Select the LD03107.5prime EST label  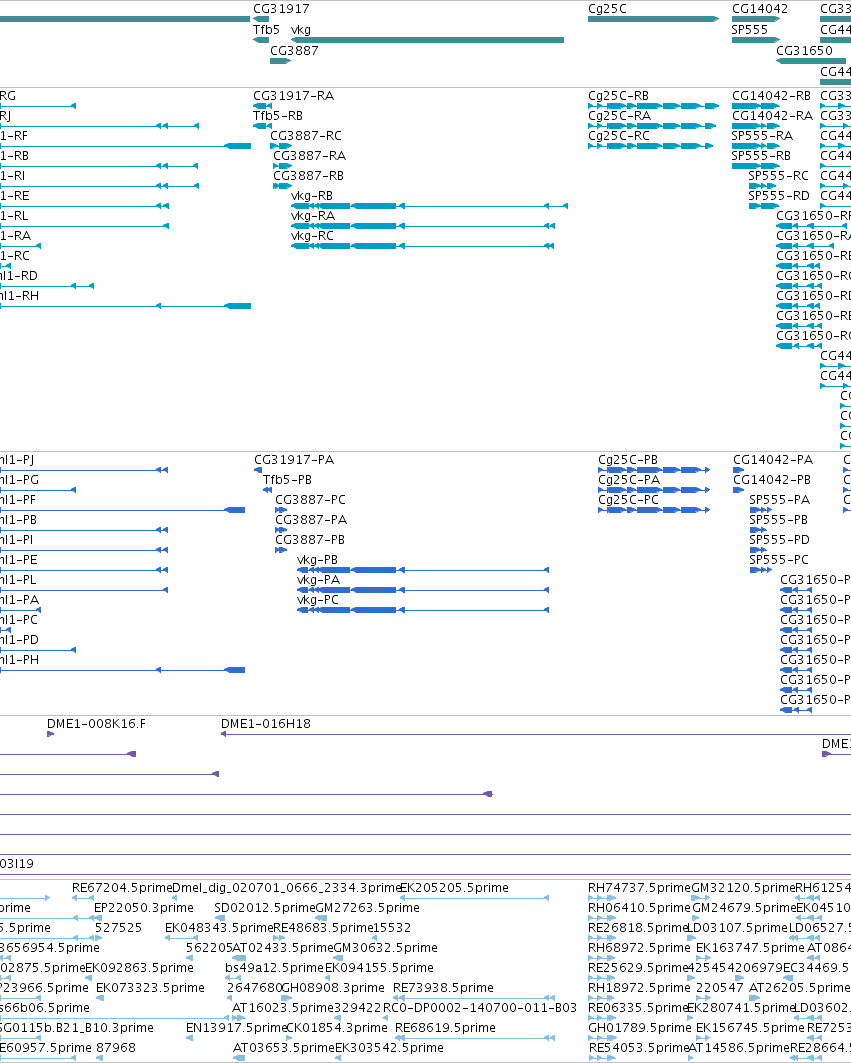(x=738, y=928)
